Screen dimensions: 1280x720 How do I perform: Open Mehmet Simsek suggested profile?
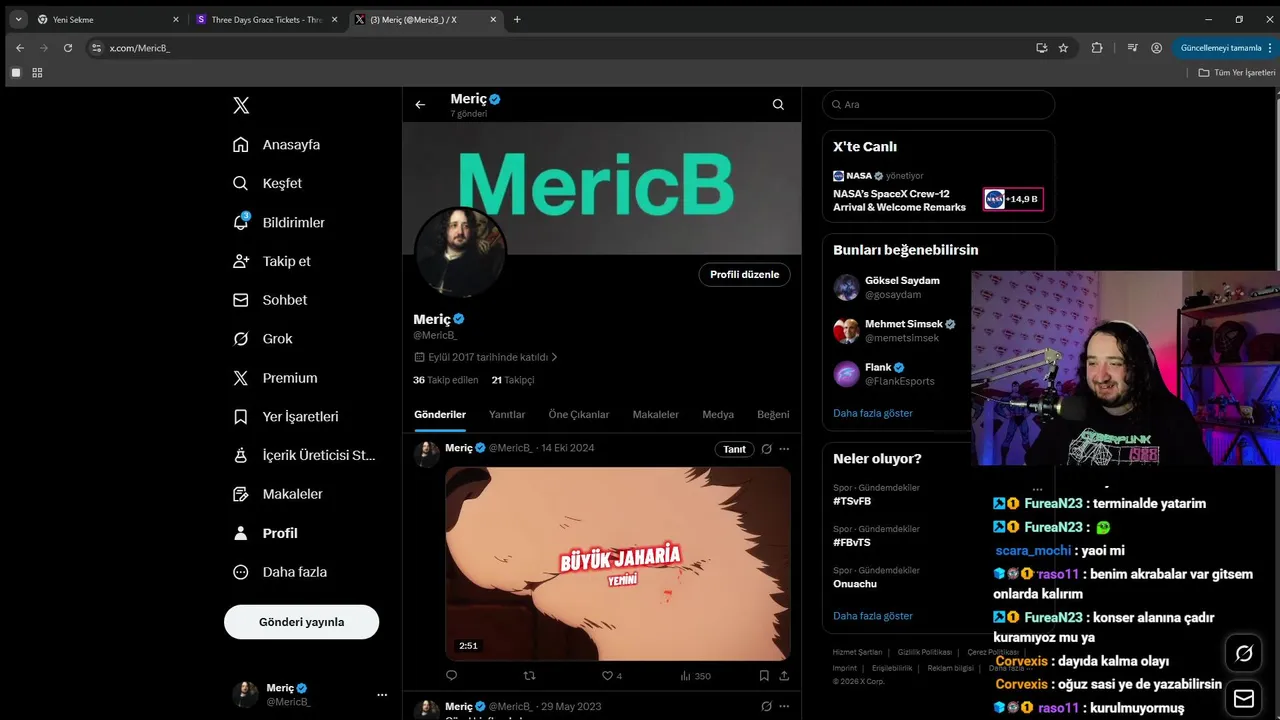897,331
